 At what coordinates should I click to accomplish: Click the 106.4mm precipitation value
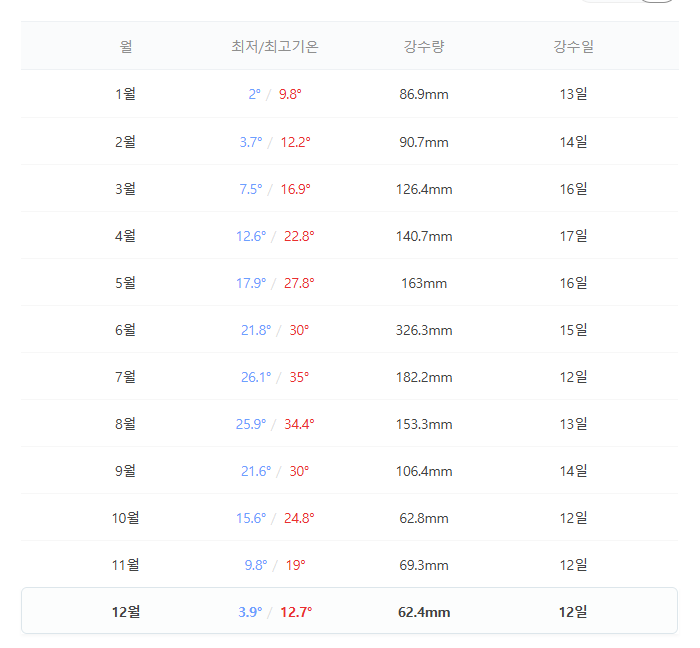click(x=424, y=471)
